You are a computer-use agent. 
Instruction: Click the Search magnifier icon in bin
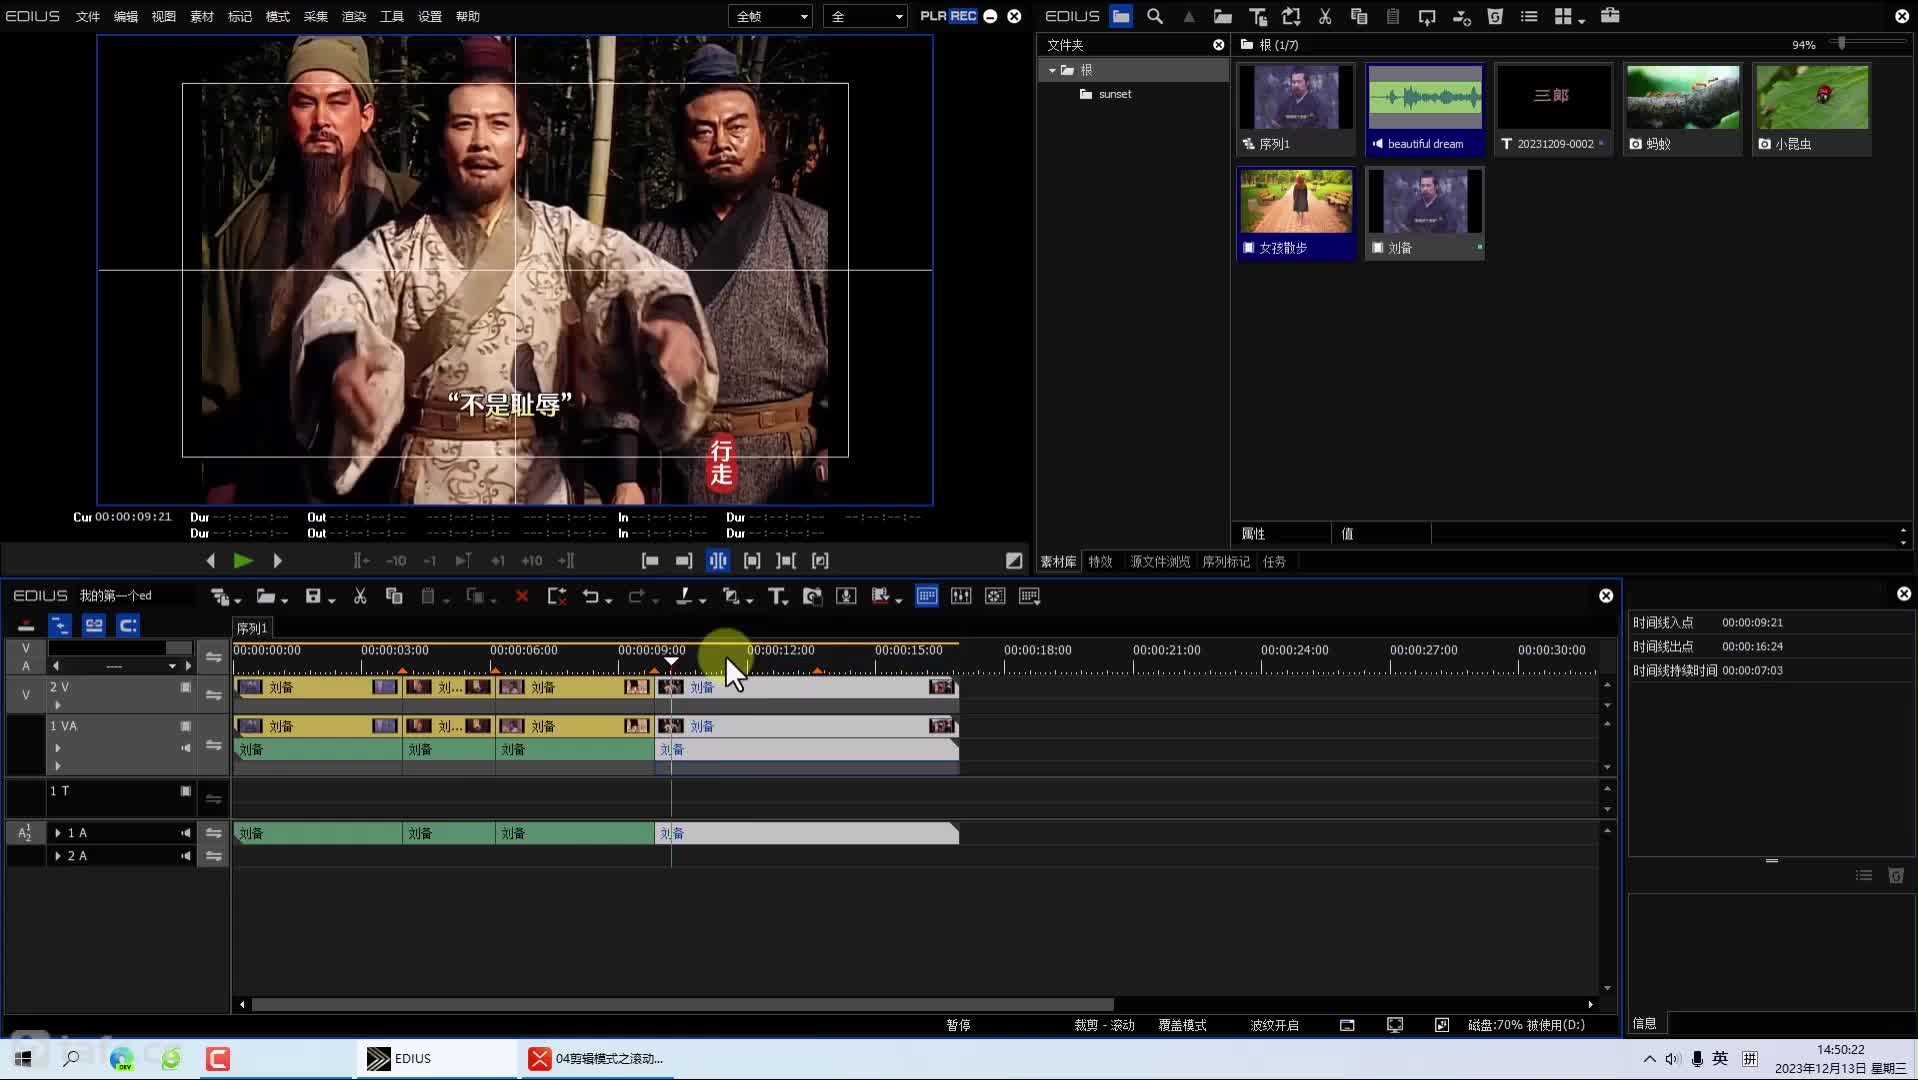point(1155,16)
